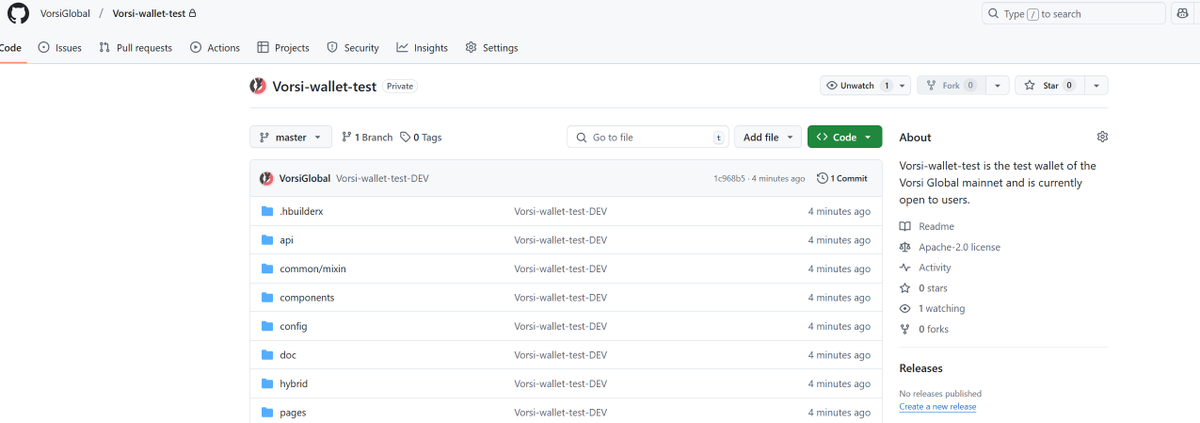Viewport: 1200px width, 423px height.
Task: Click the Activity link in About
Action: click(935, 268)
